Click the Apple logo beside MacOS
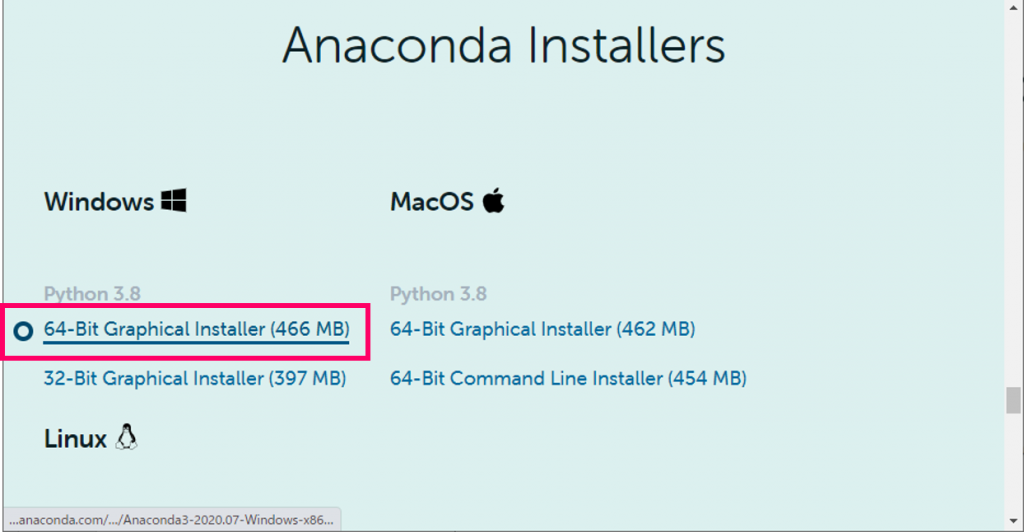Viewport: 1024px width, 532px height. 493,201
